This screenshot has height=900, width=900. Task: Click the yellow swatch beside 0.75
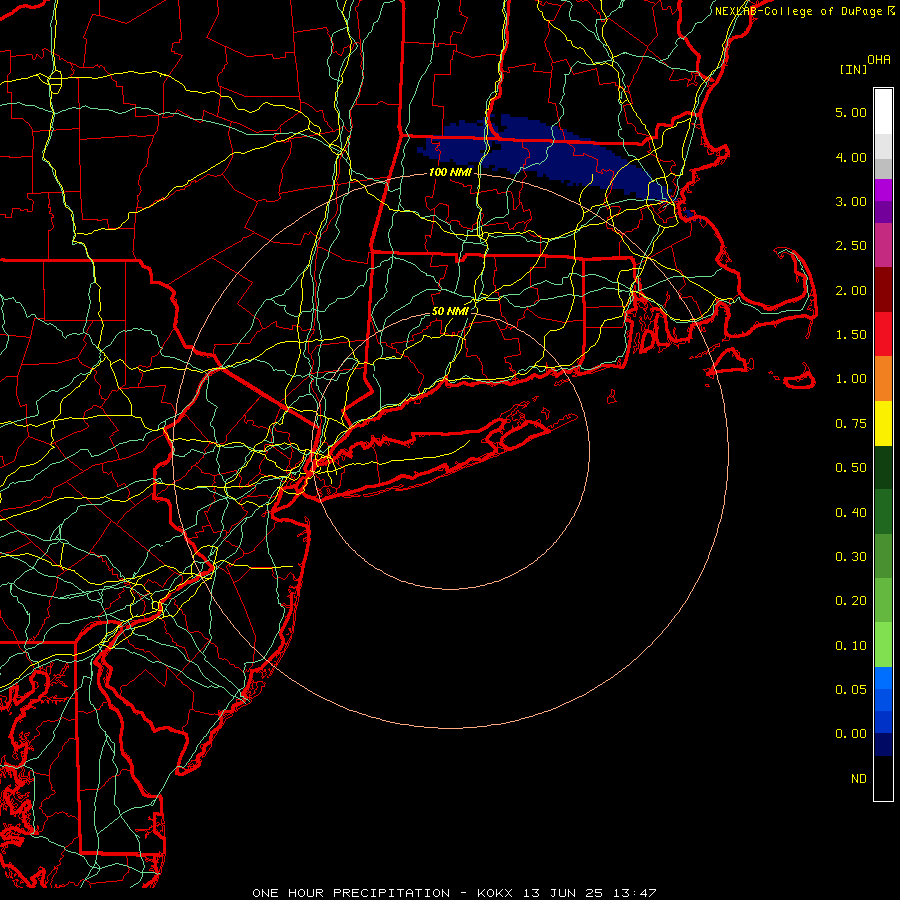(883, 424)
